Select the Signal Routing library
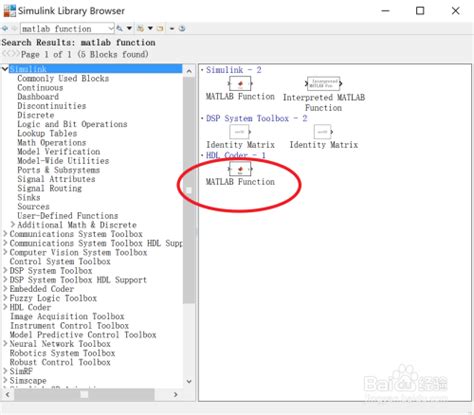Viewport: 474px width, 415px height. [49, 188]
